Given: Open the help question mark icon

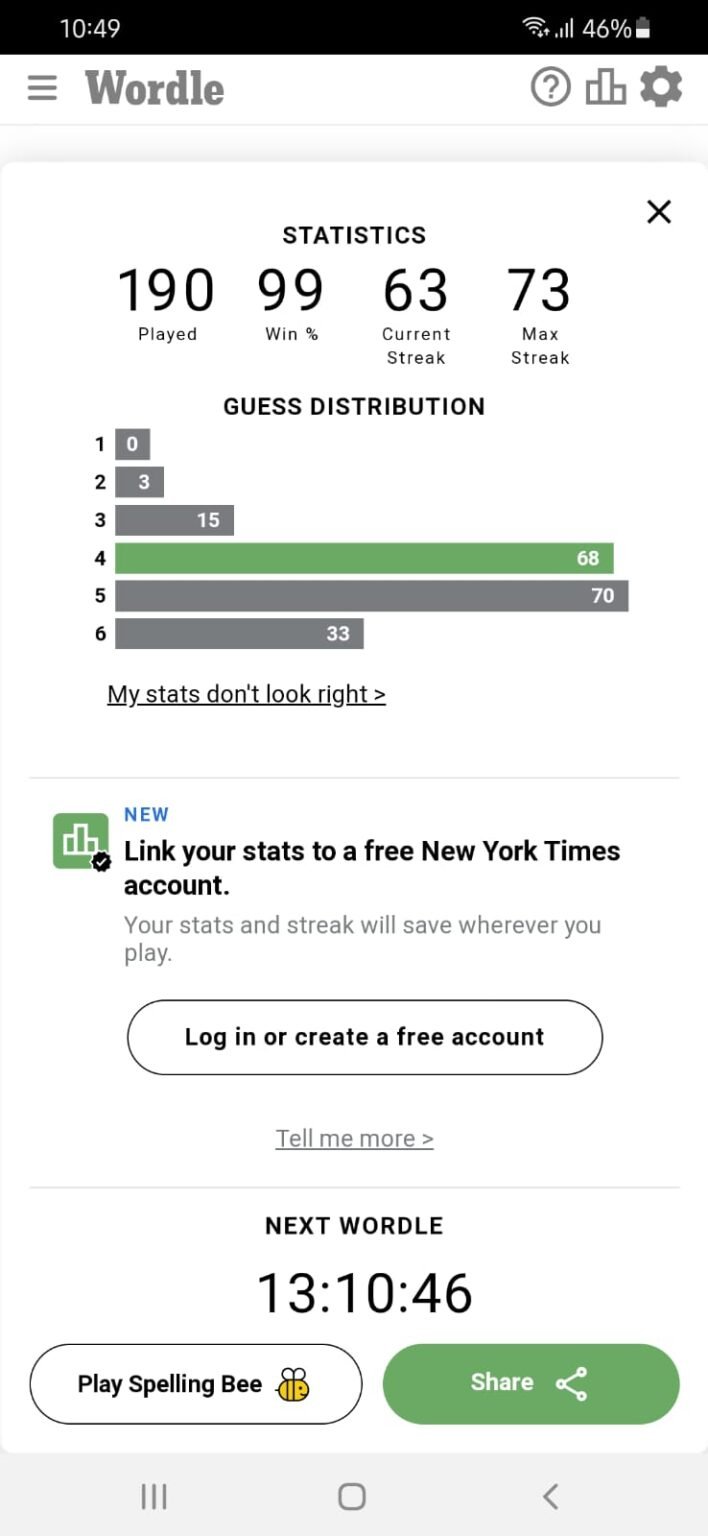Looking at the screenshot, I should click(x=550, y=88).
